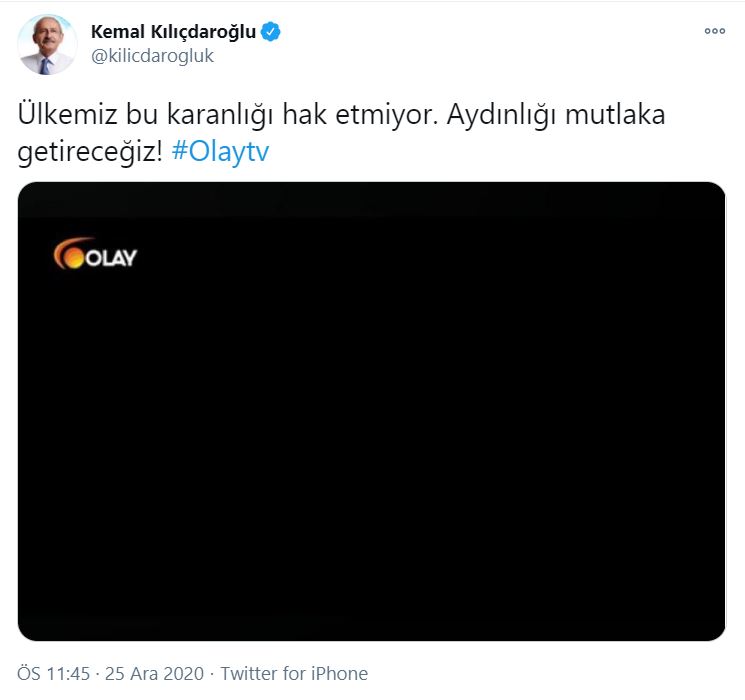Click the word getireceğiz! in the tweet
This screenshot has height=700, width=745.
90,153
